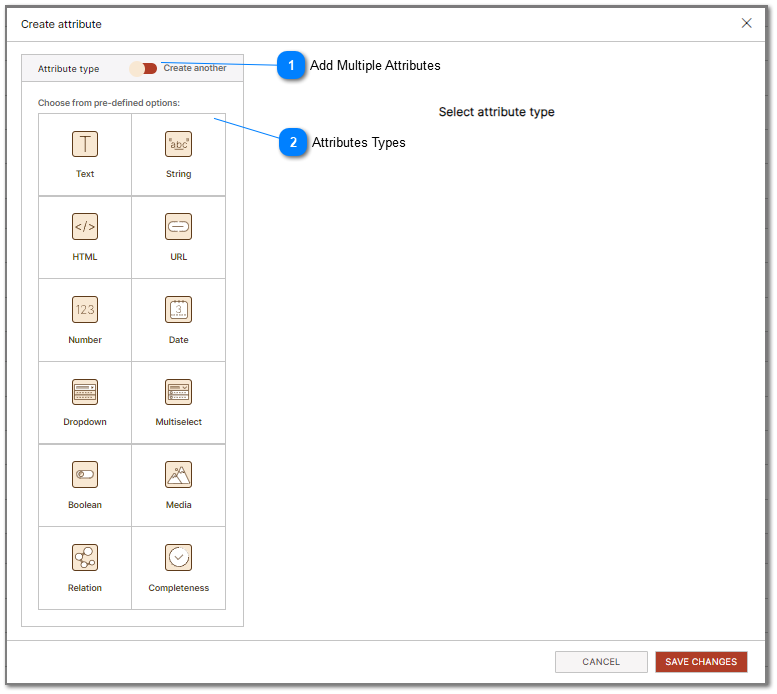The height and width of the screenshot is (694, 777).
Task: Choose the String attribute type icon
Action: [178, 144]
